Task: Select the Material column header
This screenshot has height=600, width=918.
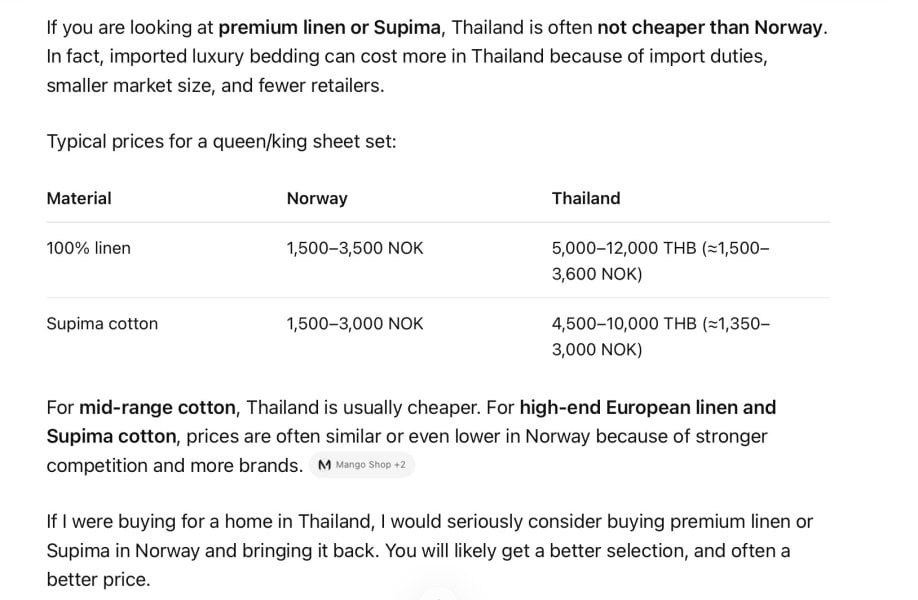Action: click(x=79, y=198)
